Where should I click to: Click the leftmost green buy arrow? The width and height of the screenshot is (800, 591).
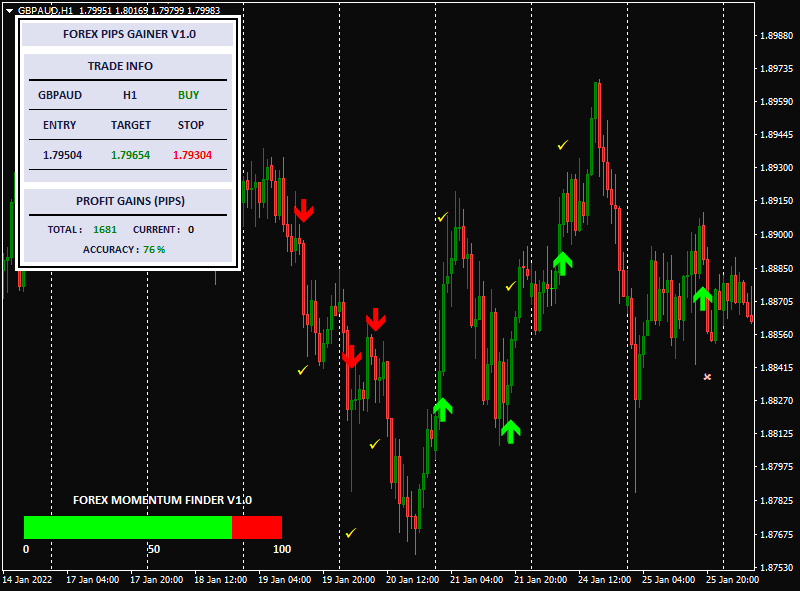pos(443,408)
